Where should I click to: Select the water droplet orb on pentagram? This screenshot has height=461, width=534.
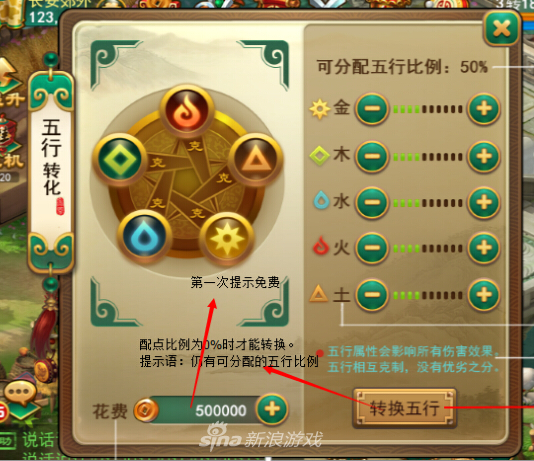144,236
